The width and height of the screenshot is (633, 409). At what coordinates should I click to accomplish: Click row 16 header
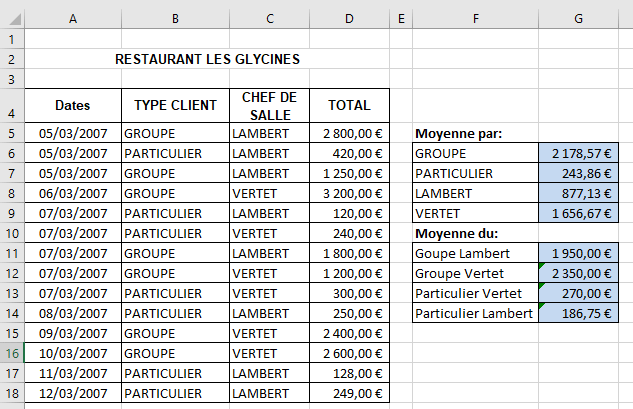coord(11,353)
